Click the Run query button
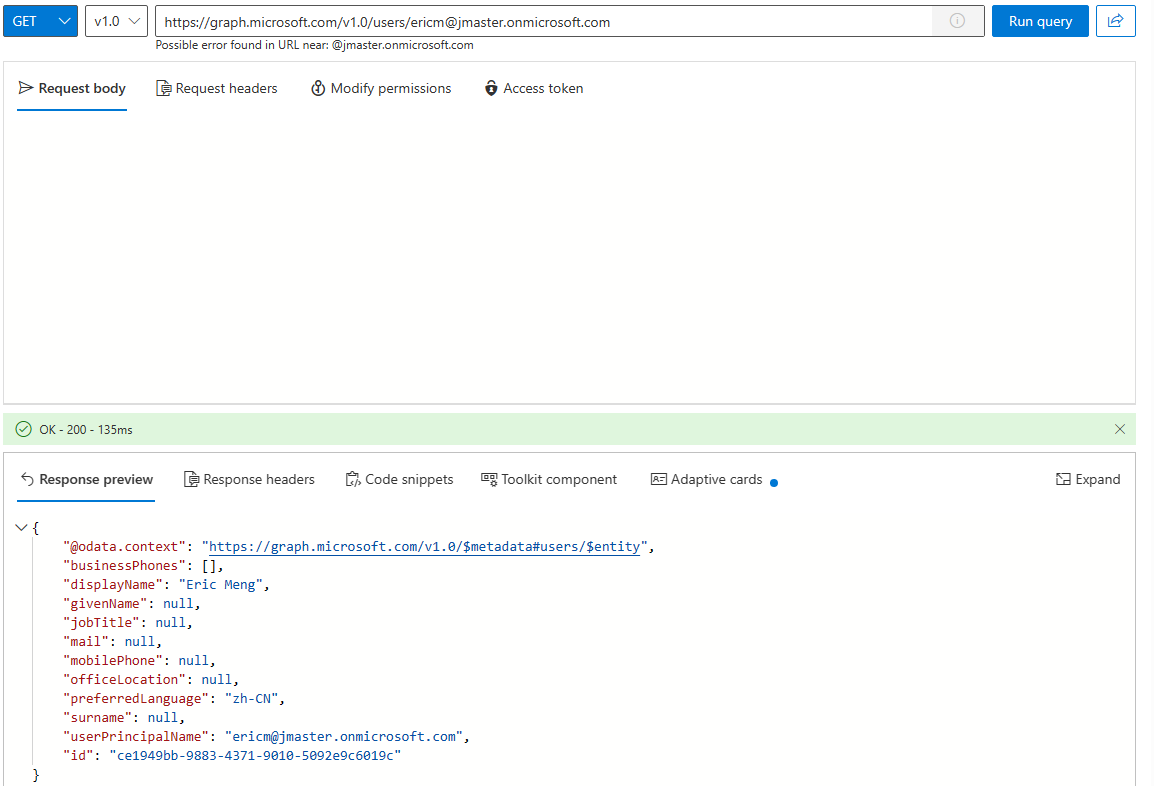Viewport: 1154px width, 786px height. click(1040, 20)
